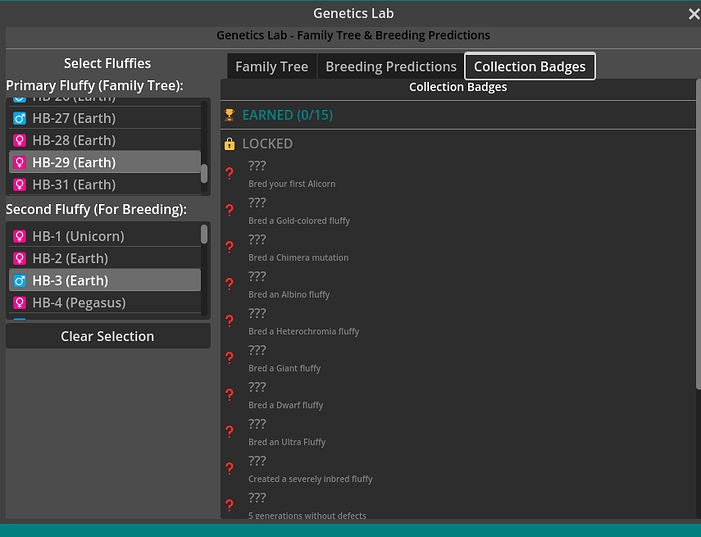This screenshot has width=701, height=537.
Task: Select the Collection Badges tab
Action: pos(530,67)
